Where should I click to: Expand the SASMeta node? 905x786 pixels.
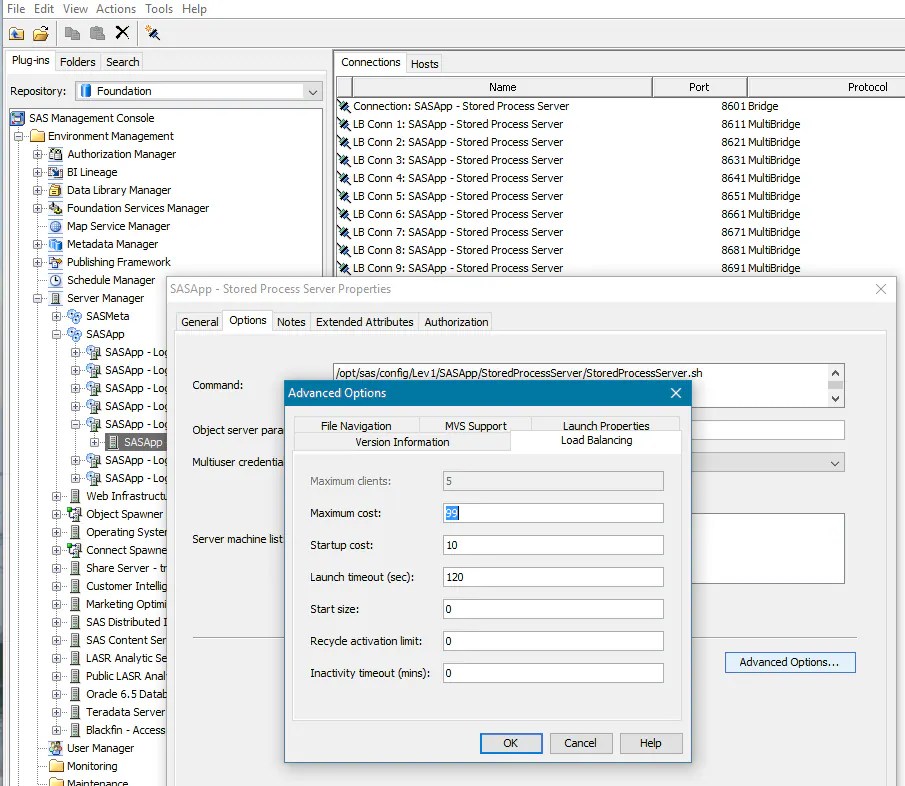(57, 316)
